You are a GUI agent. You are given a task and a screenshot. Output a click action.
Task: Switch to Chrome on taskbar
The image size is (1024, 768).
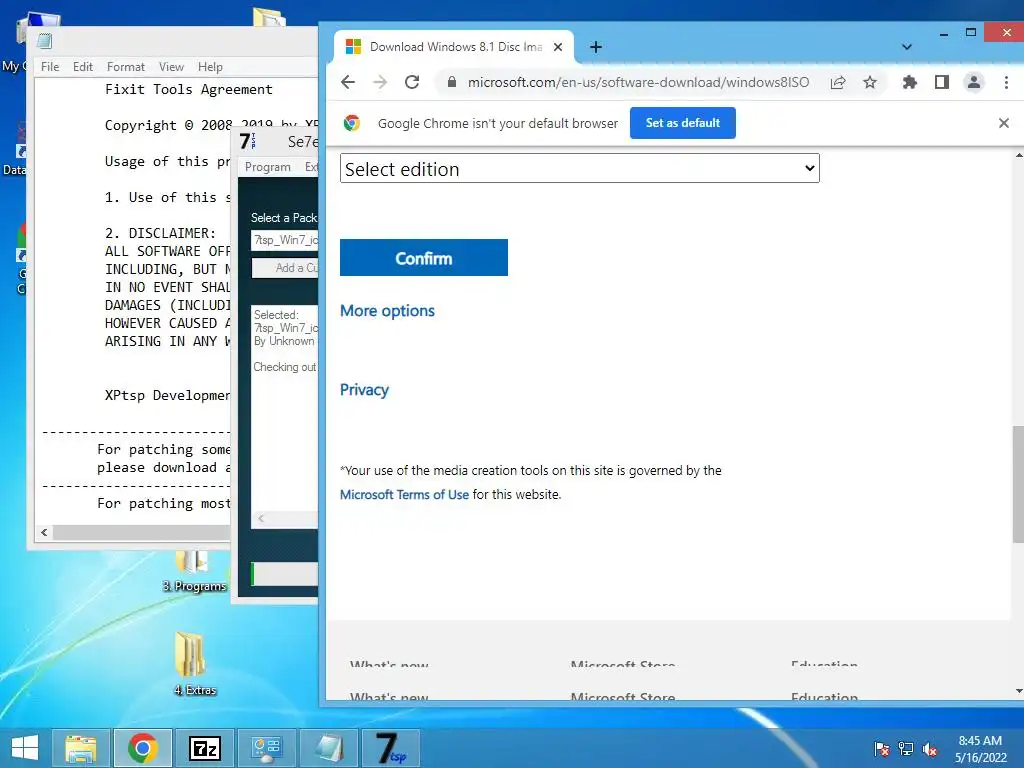142,748
